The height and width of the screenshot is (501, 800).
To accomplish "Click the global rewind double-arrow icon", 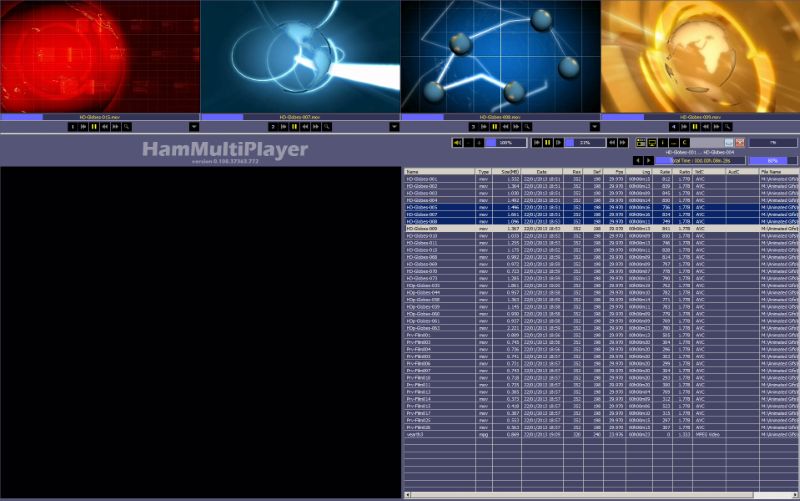I will (x=612, y=143).
